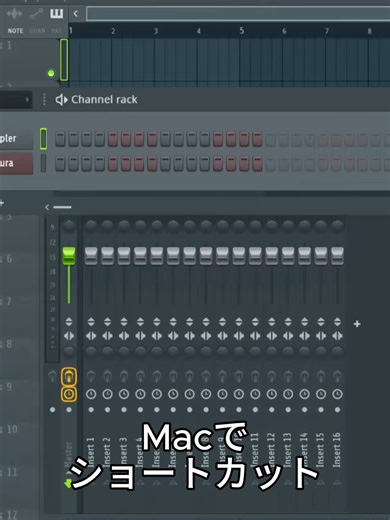Add a mixer track with the plus icon

pos(357,324)
